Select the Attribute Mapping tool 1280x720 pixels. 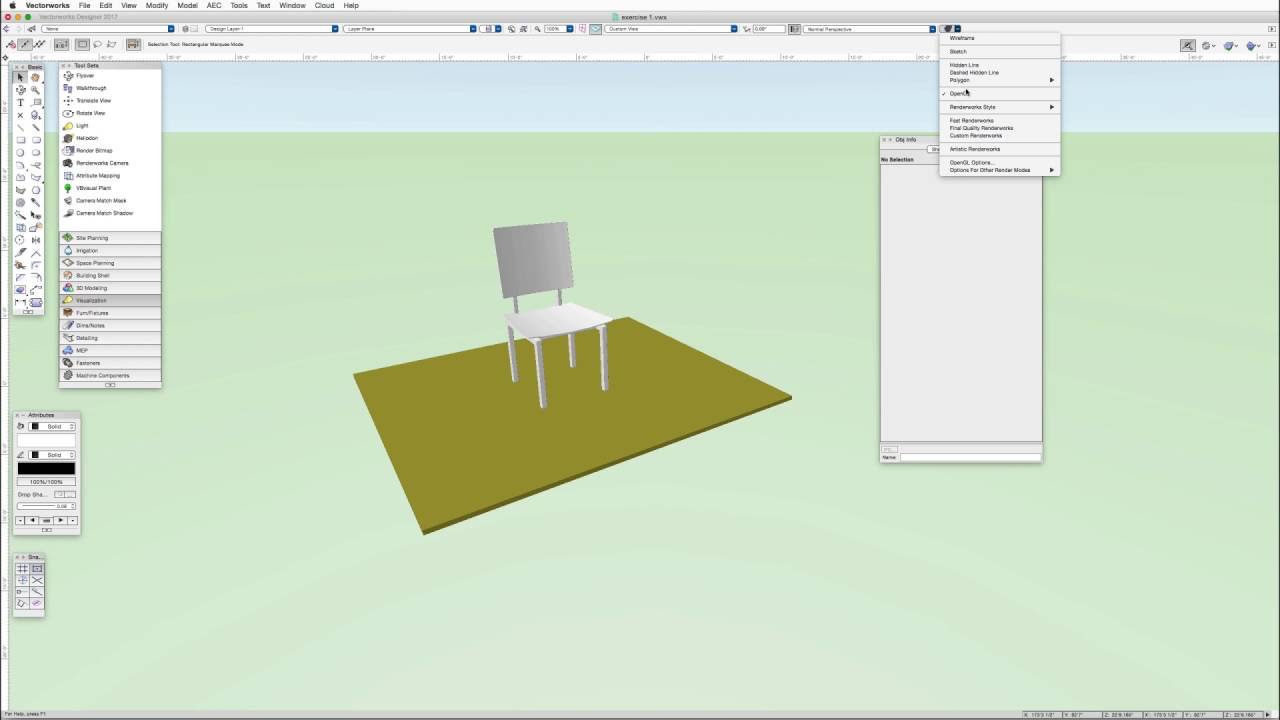tap(110, 176)
